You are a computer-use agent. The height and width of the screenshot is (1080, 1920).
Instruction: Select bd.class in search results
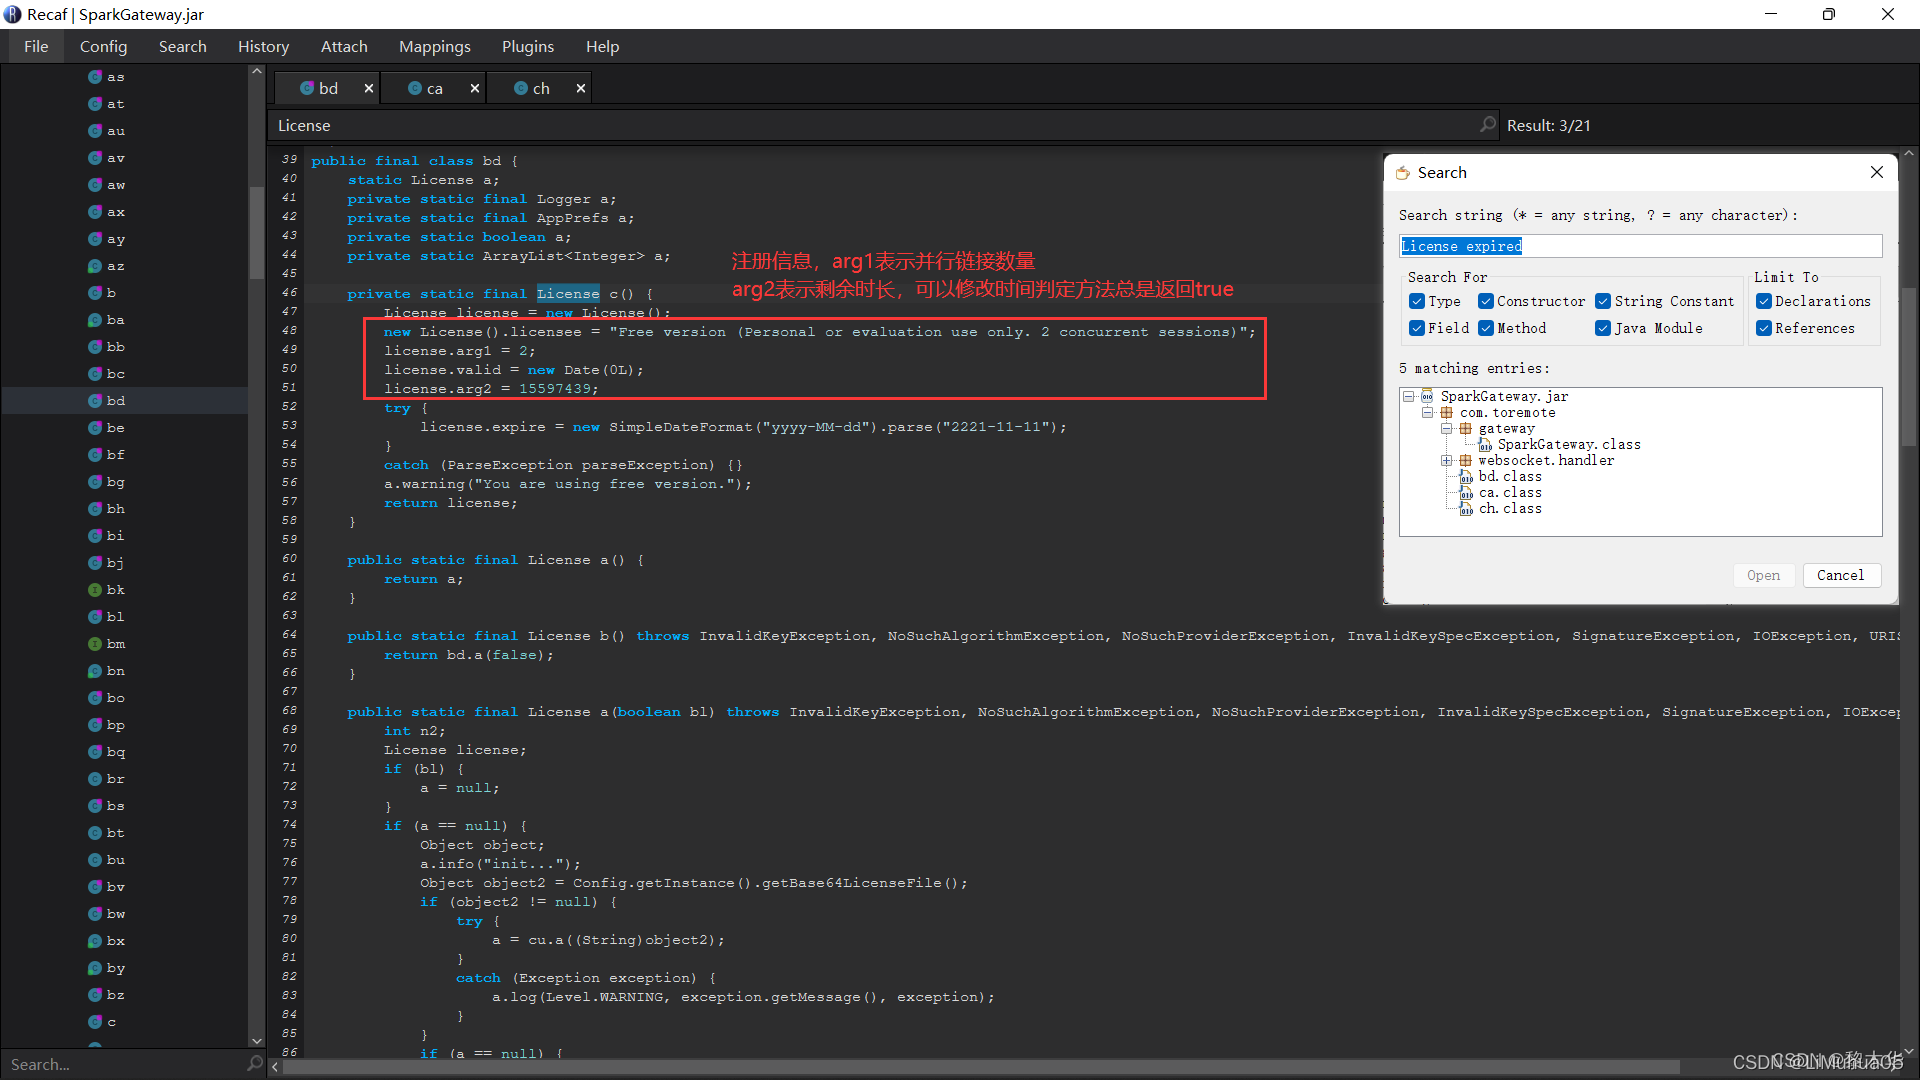[x=1510, y=476]
